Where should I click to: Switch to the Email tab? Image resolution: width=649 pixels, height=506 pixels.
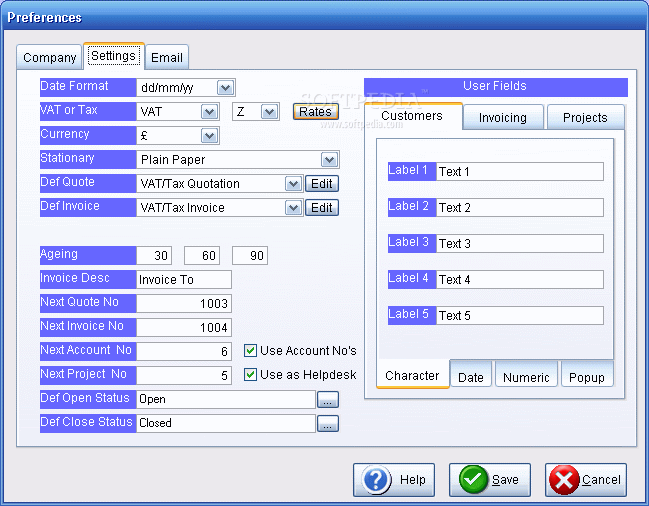[167, 58]
